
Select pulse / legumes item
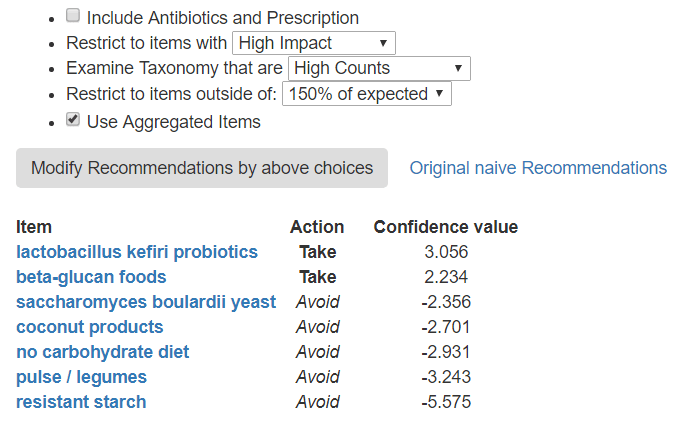tap(81, 377)
